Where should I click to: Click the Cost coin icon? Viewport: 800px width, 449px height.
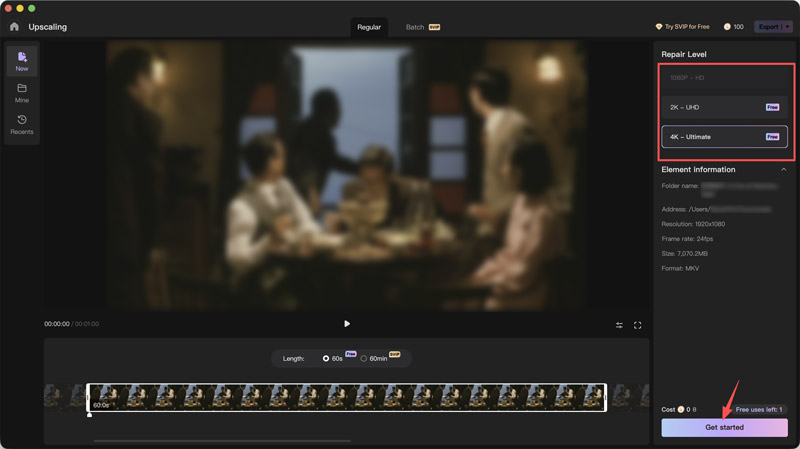pyautogui.click(x=681, y=409)
